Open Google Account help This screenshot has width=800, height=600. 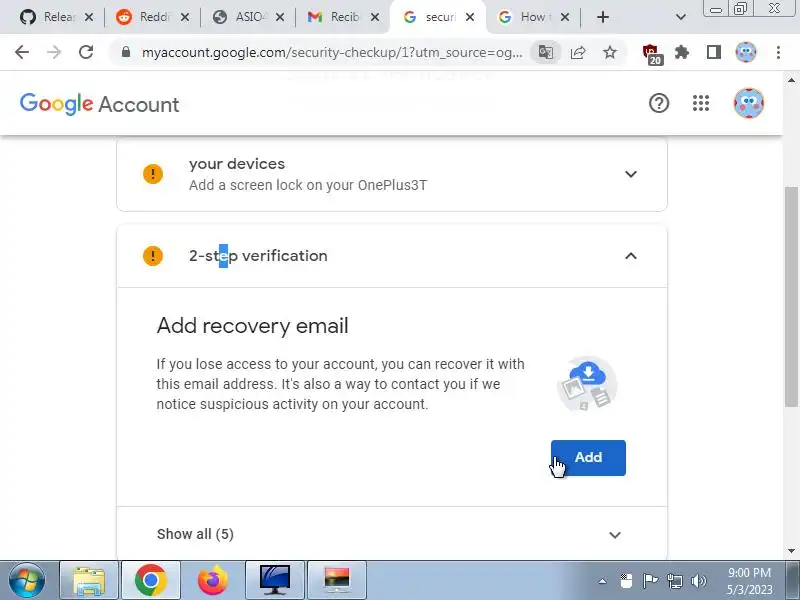(x=659, y=104)
